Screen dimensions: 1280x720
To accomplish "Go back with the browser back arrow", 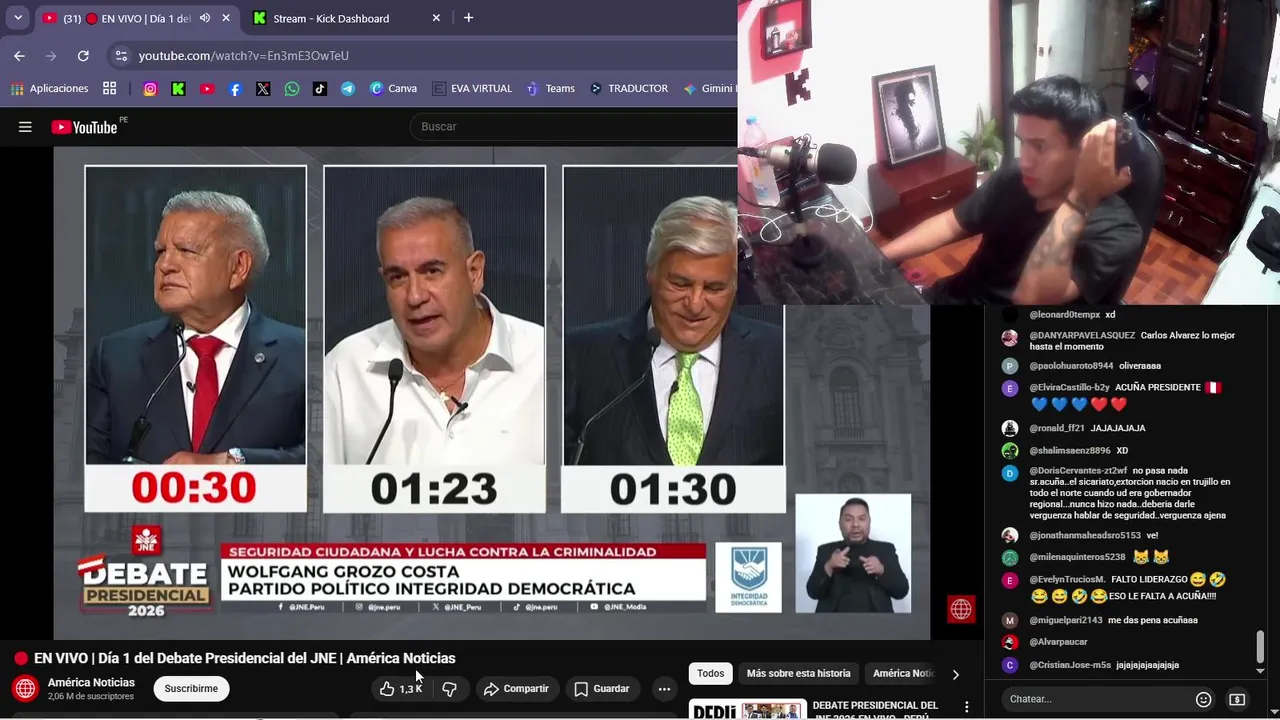I will pyautogui.click(x=19, y=56).
